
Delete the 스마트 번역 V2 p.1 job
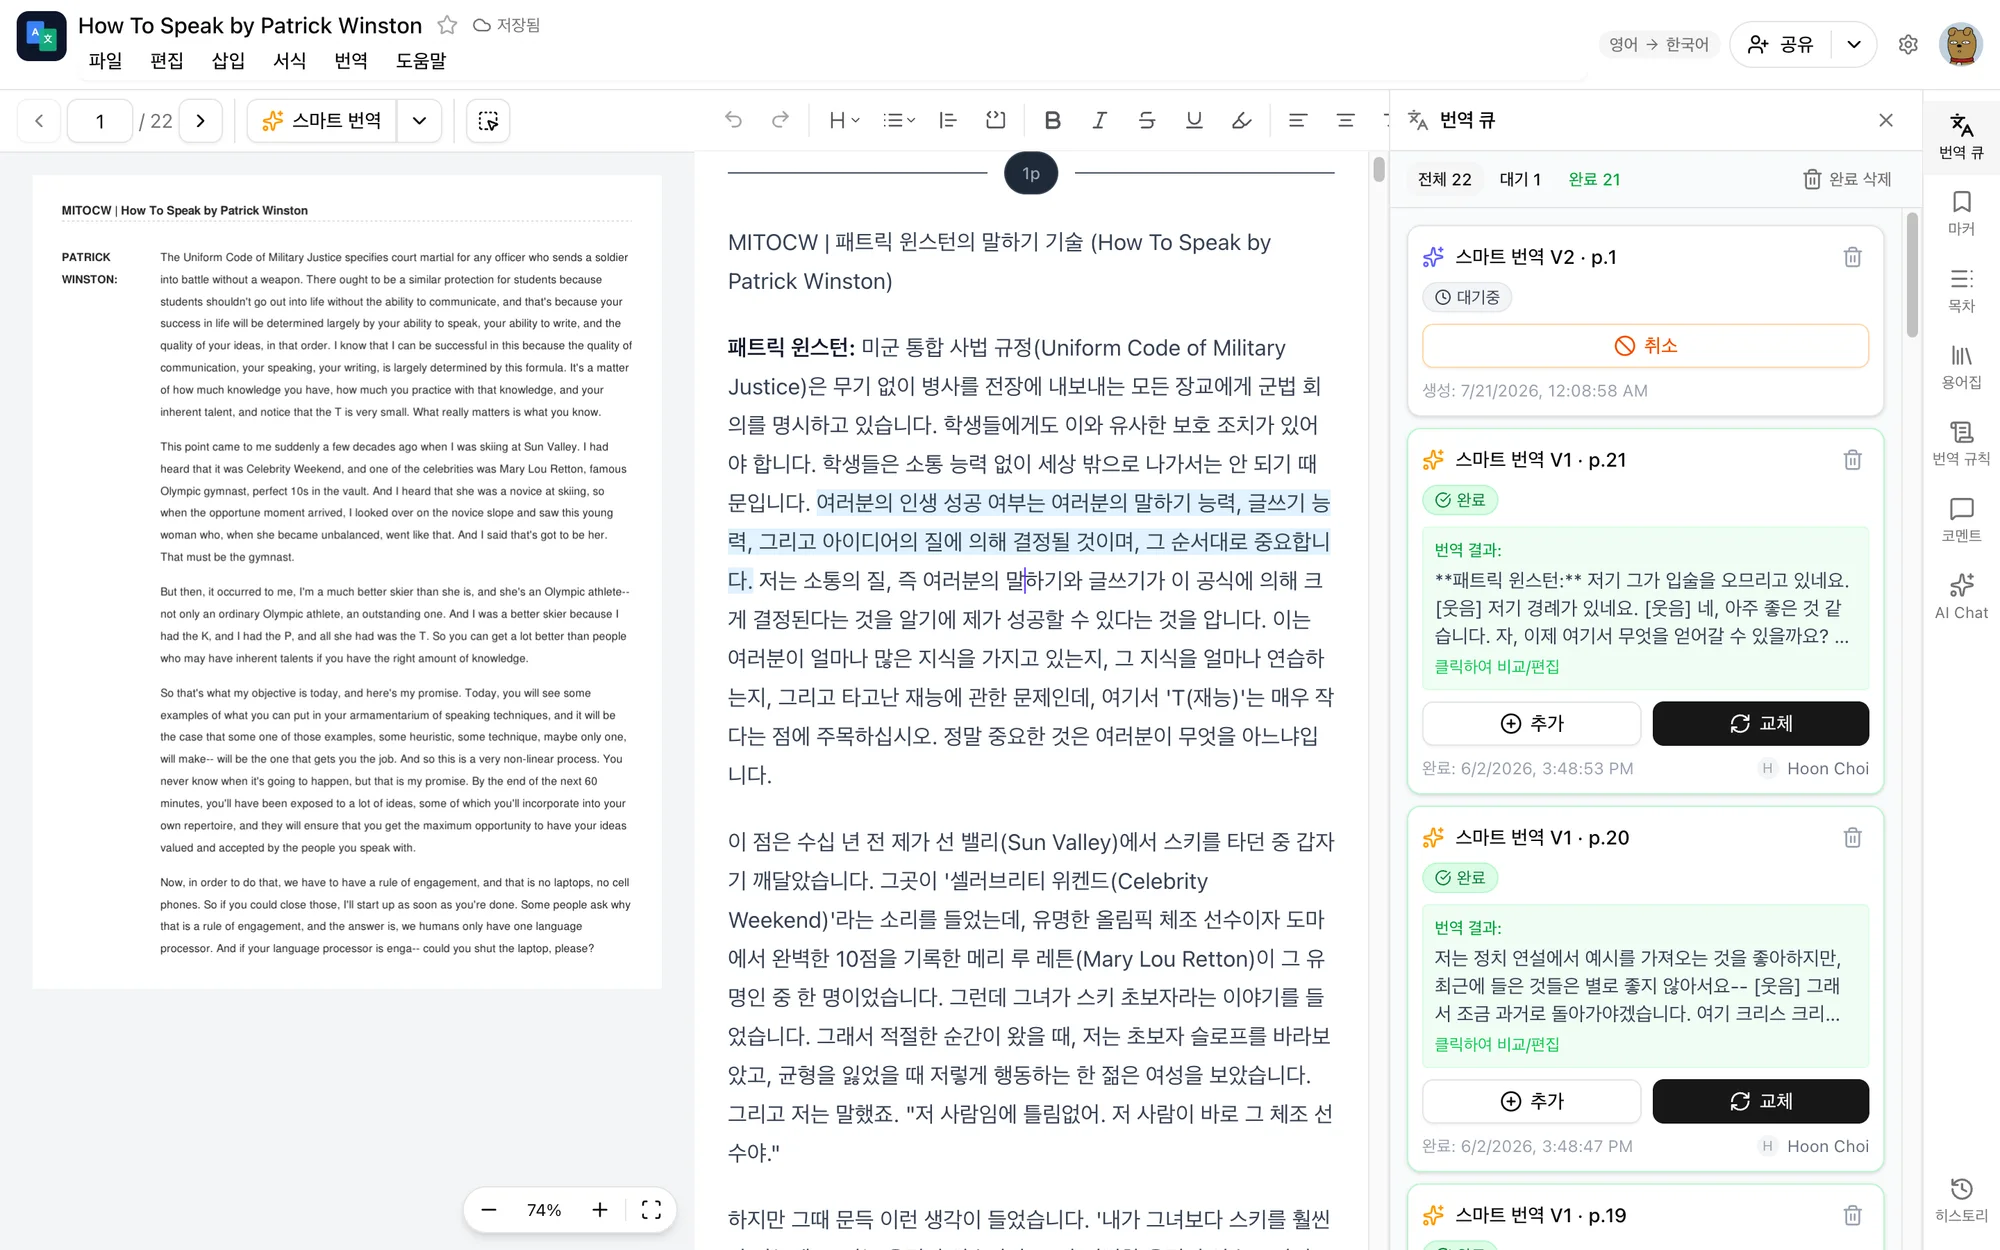(1853, 257)
